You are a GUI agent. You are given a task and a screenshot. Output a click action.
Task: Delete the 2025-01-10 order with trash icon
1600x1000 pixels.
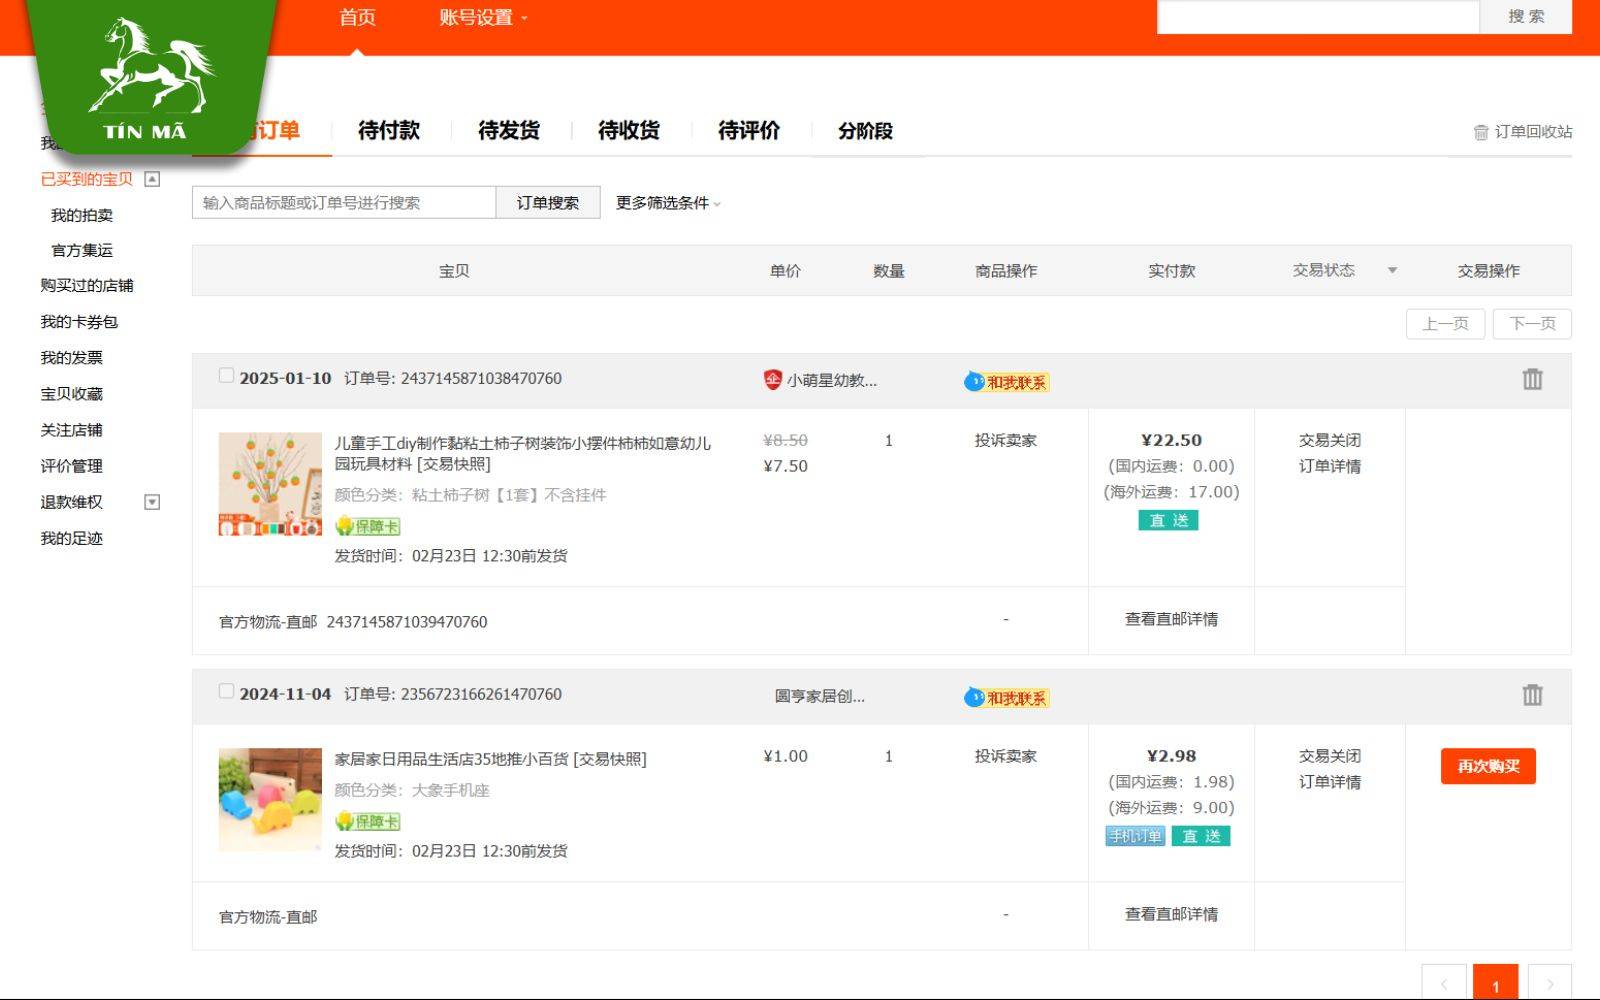pyautogui.click(x=1532, y=379)
